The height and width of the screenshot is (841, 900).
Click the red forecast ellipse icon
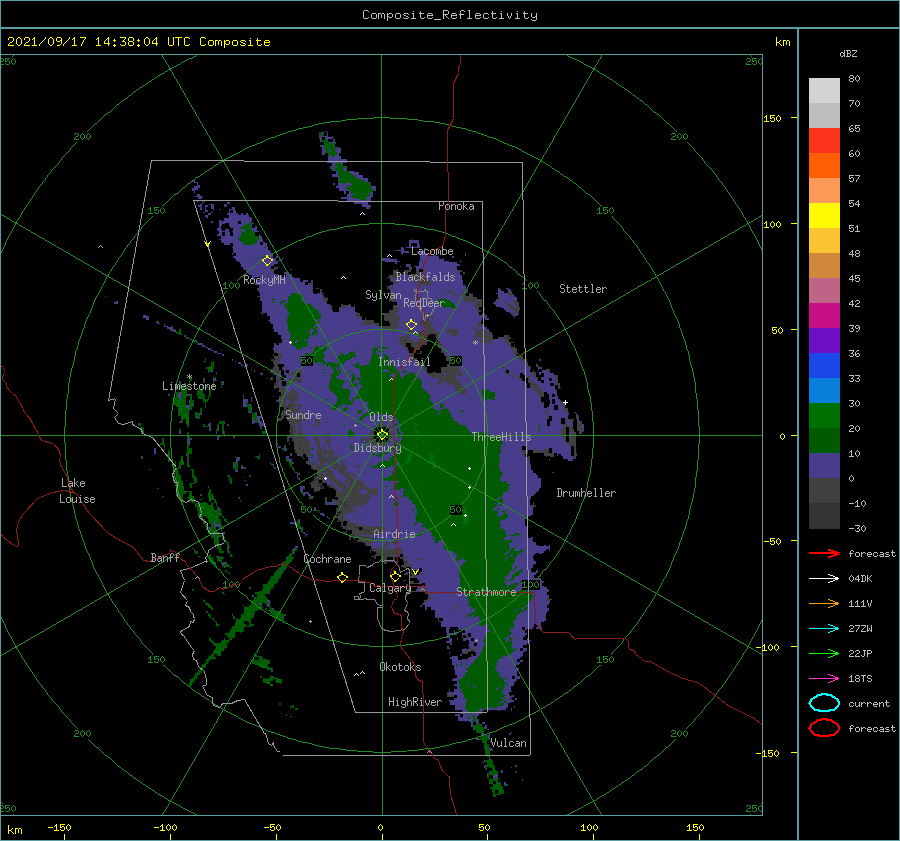(x=824, y=728)
